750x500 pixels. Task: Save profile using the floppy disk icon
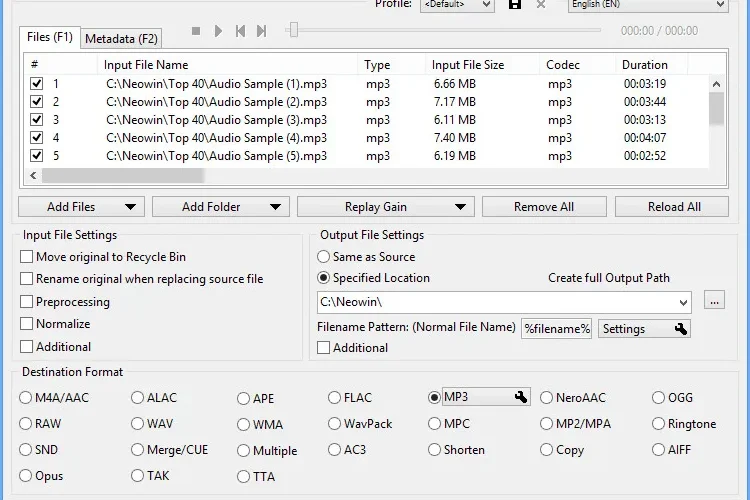pyautogui.click(x=515, y=5)
